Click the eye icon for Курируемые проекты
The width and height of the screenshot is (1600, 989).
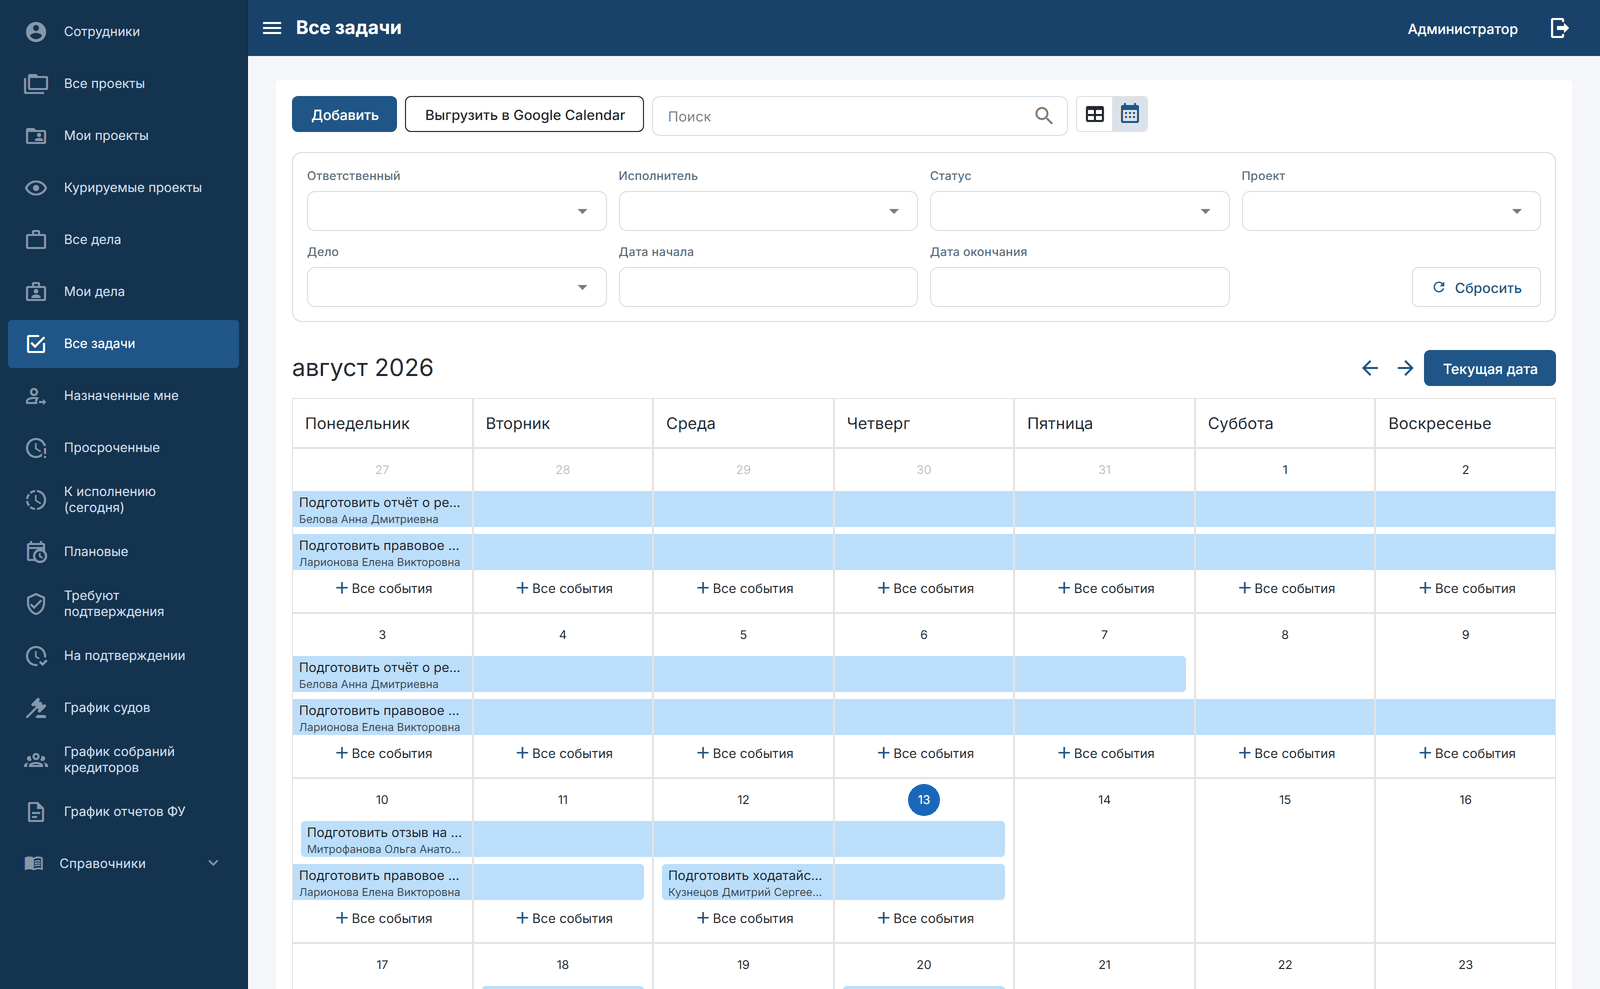coord(36,188)
